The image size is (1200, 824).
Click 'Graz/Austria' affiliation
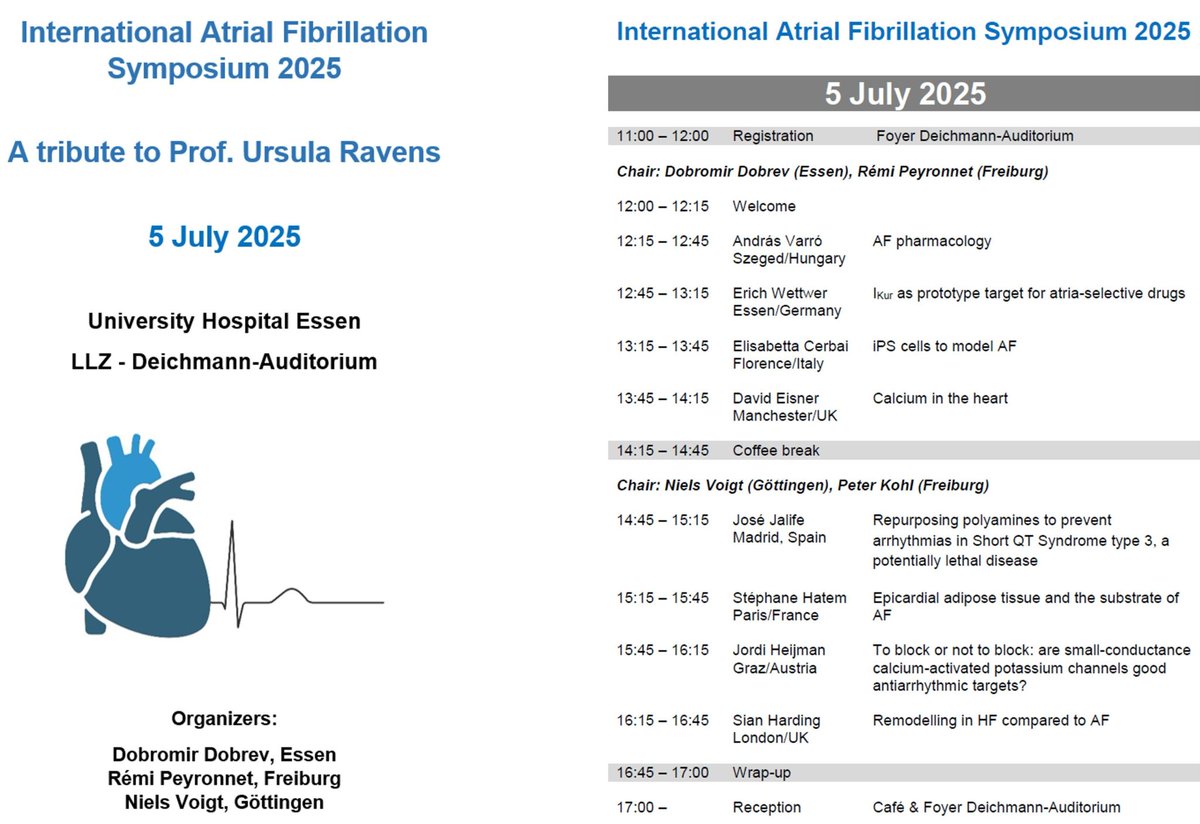[x=774, y=667]
